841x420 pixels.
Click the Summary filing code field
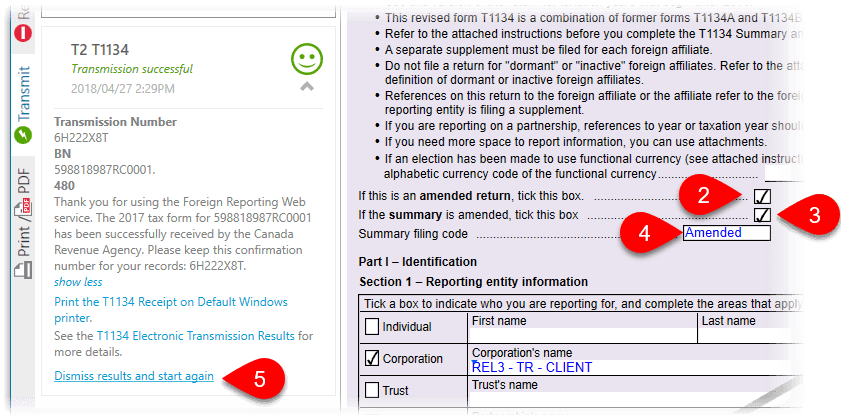[726, 233]
